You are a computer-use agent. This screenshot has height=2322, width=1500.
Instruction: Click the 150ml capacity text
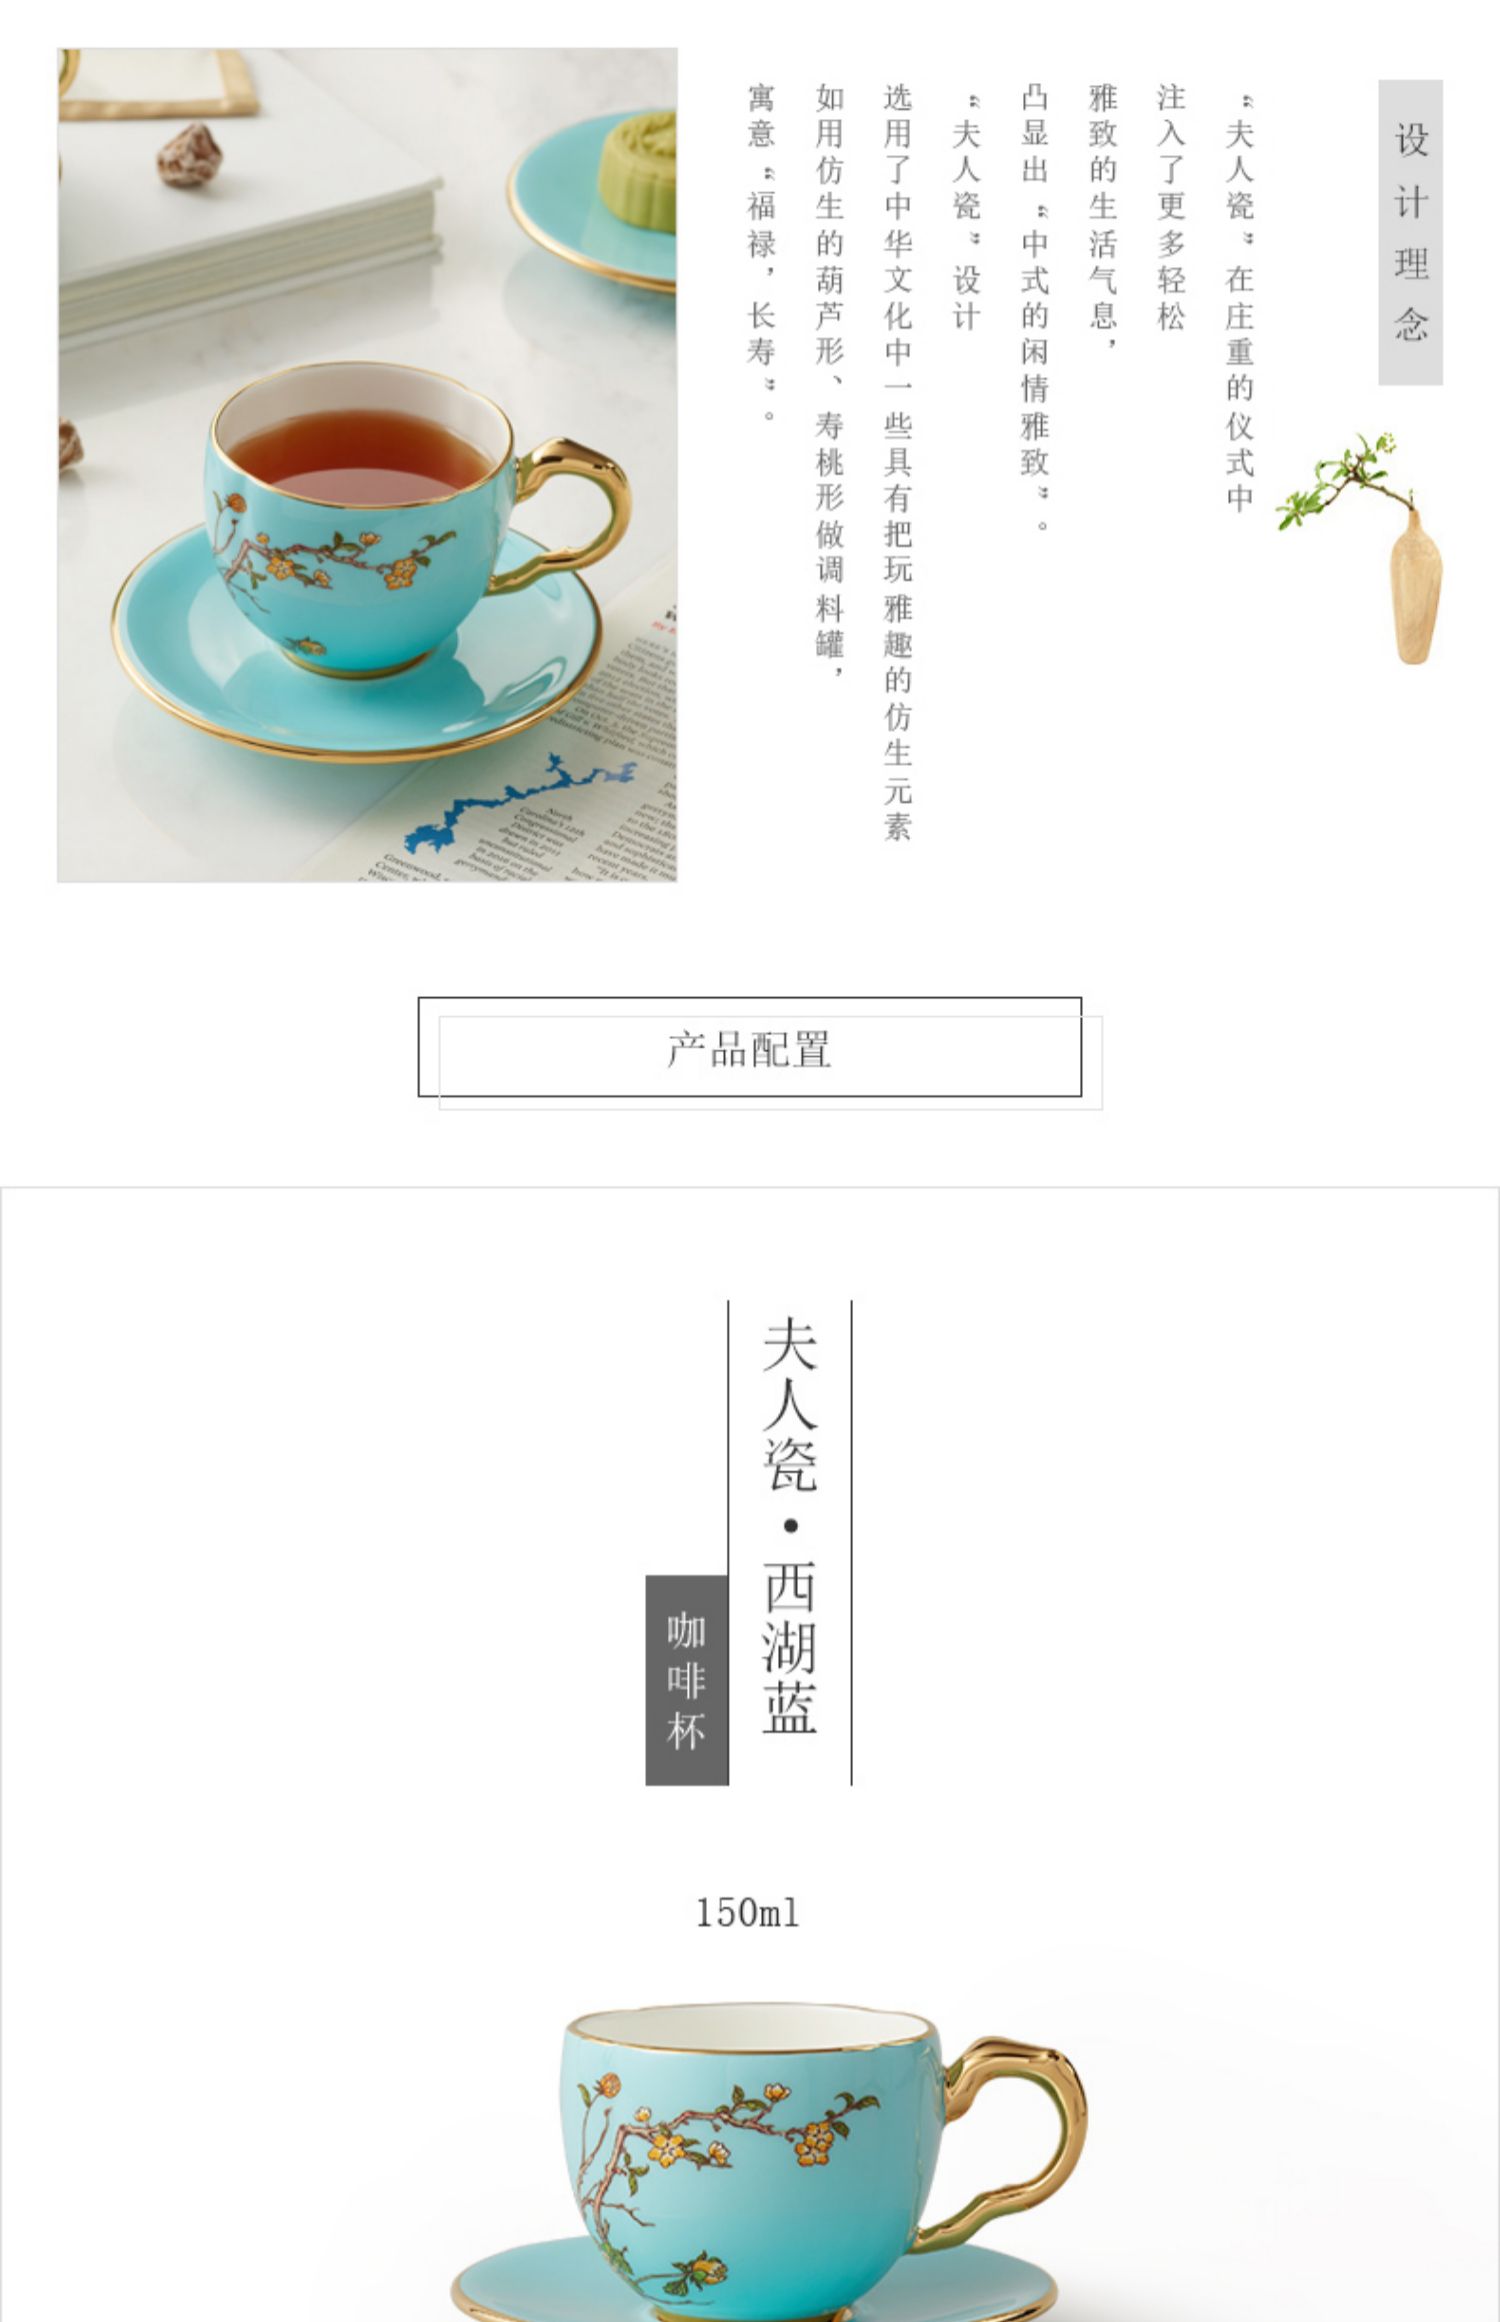(x=748, y=1913)
